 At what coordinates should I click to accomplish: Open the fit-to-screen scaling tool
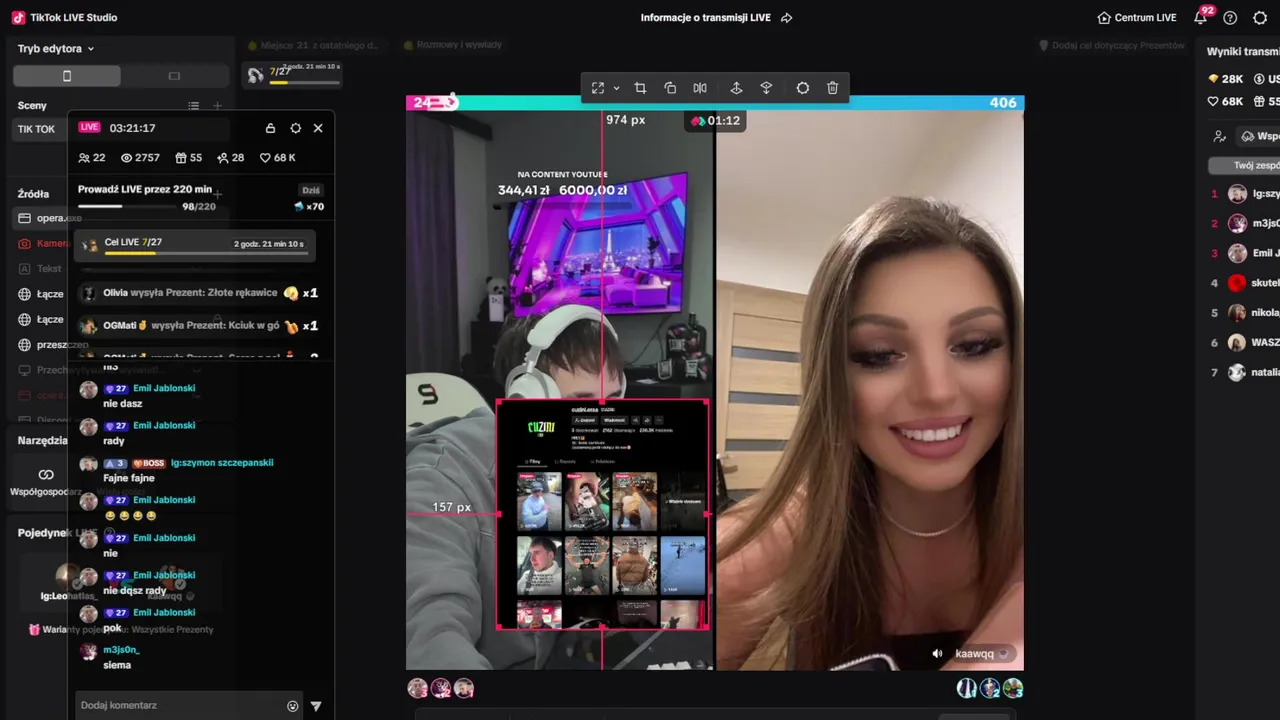coord(598,88)
